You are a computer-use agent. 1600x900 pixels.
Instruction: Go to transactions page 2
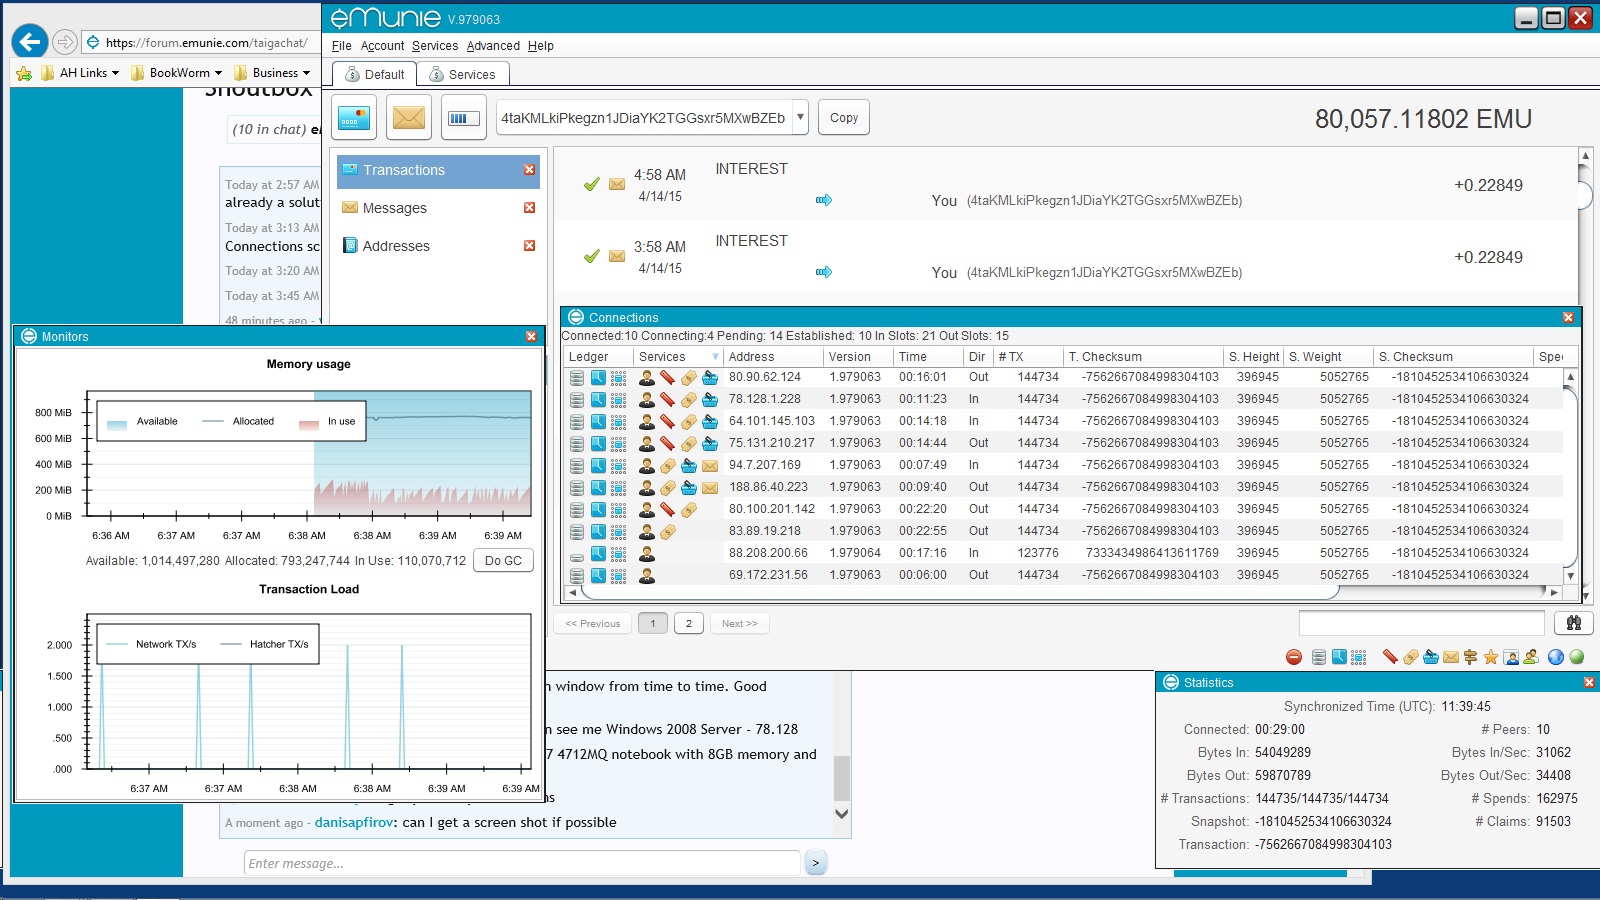click(x=688, y=623)
